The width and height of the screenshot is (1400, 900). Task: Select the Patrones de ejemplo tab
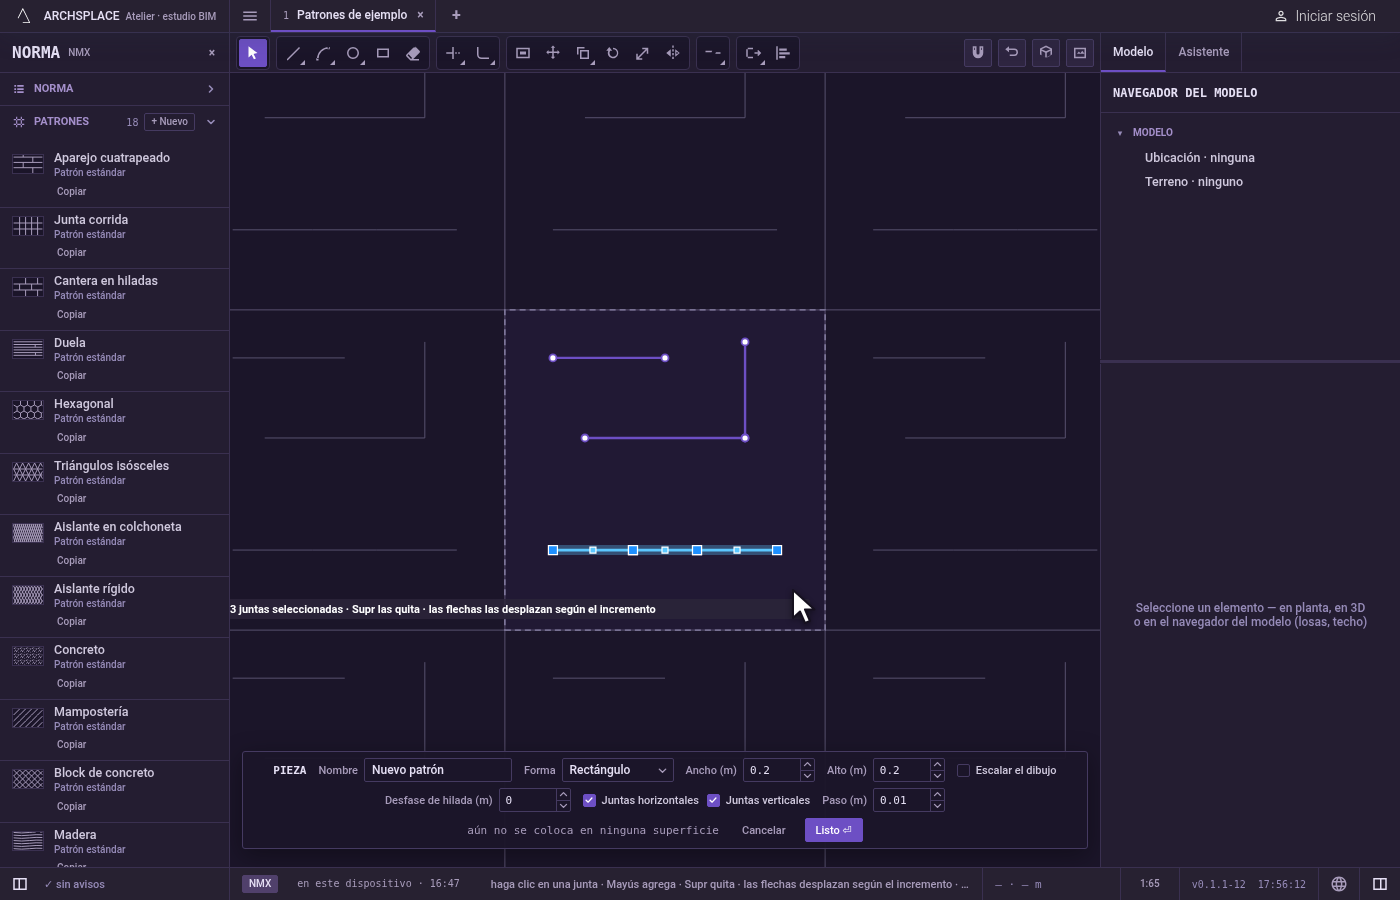pos(351,15)
